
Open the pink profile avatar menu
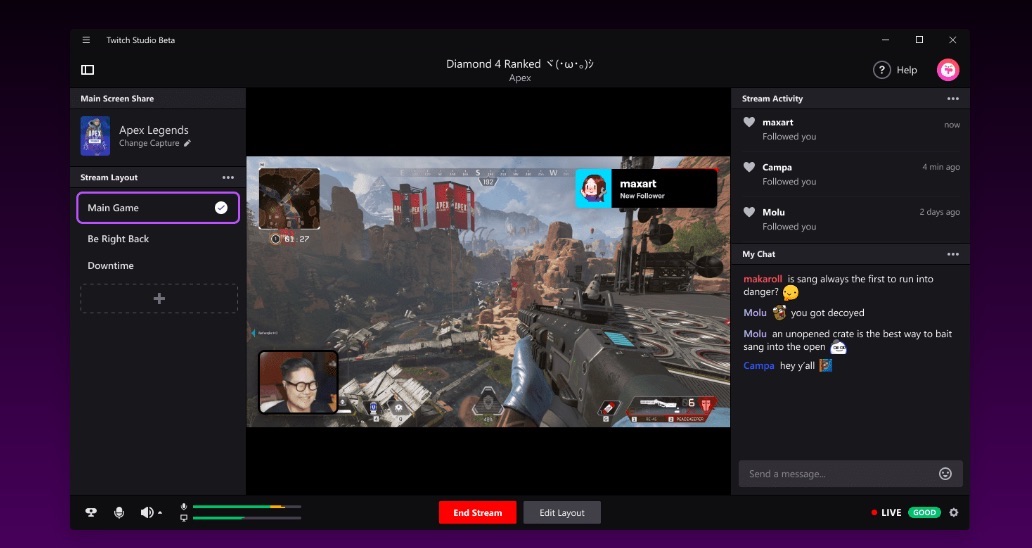948,70
